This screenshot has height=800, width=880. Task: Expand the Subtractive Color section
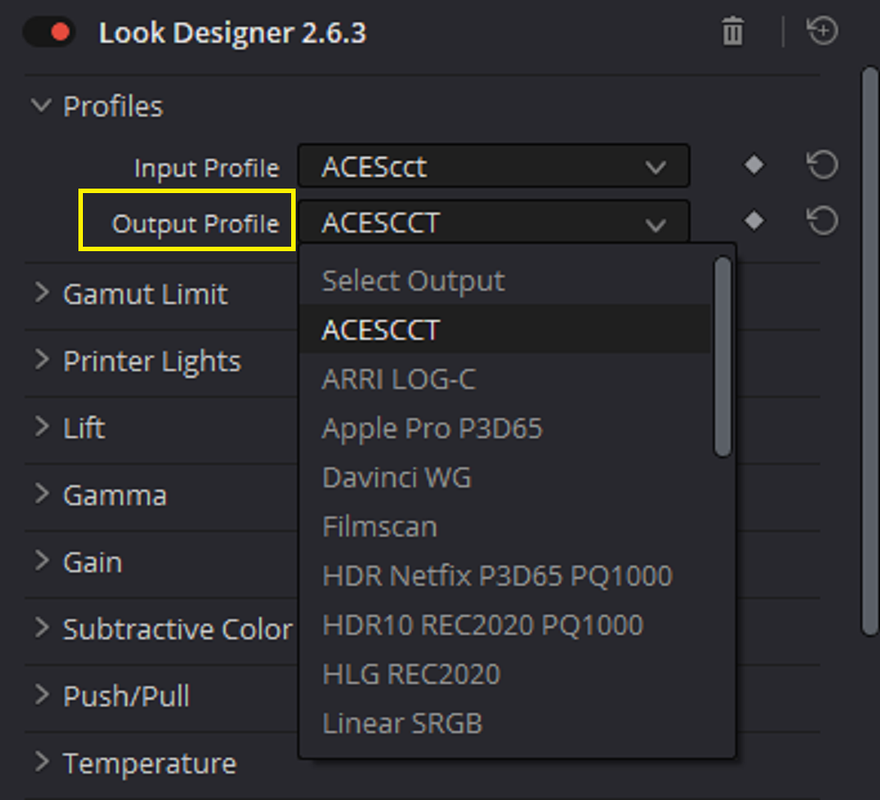[42, 628]
